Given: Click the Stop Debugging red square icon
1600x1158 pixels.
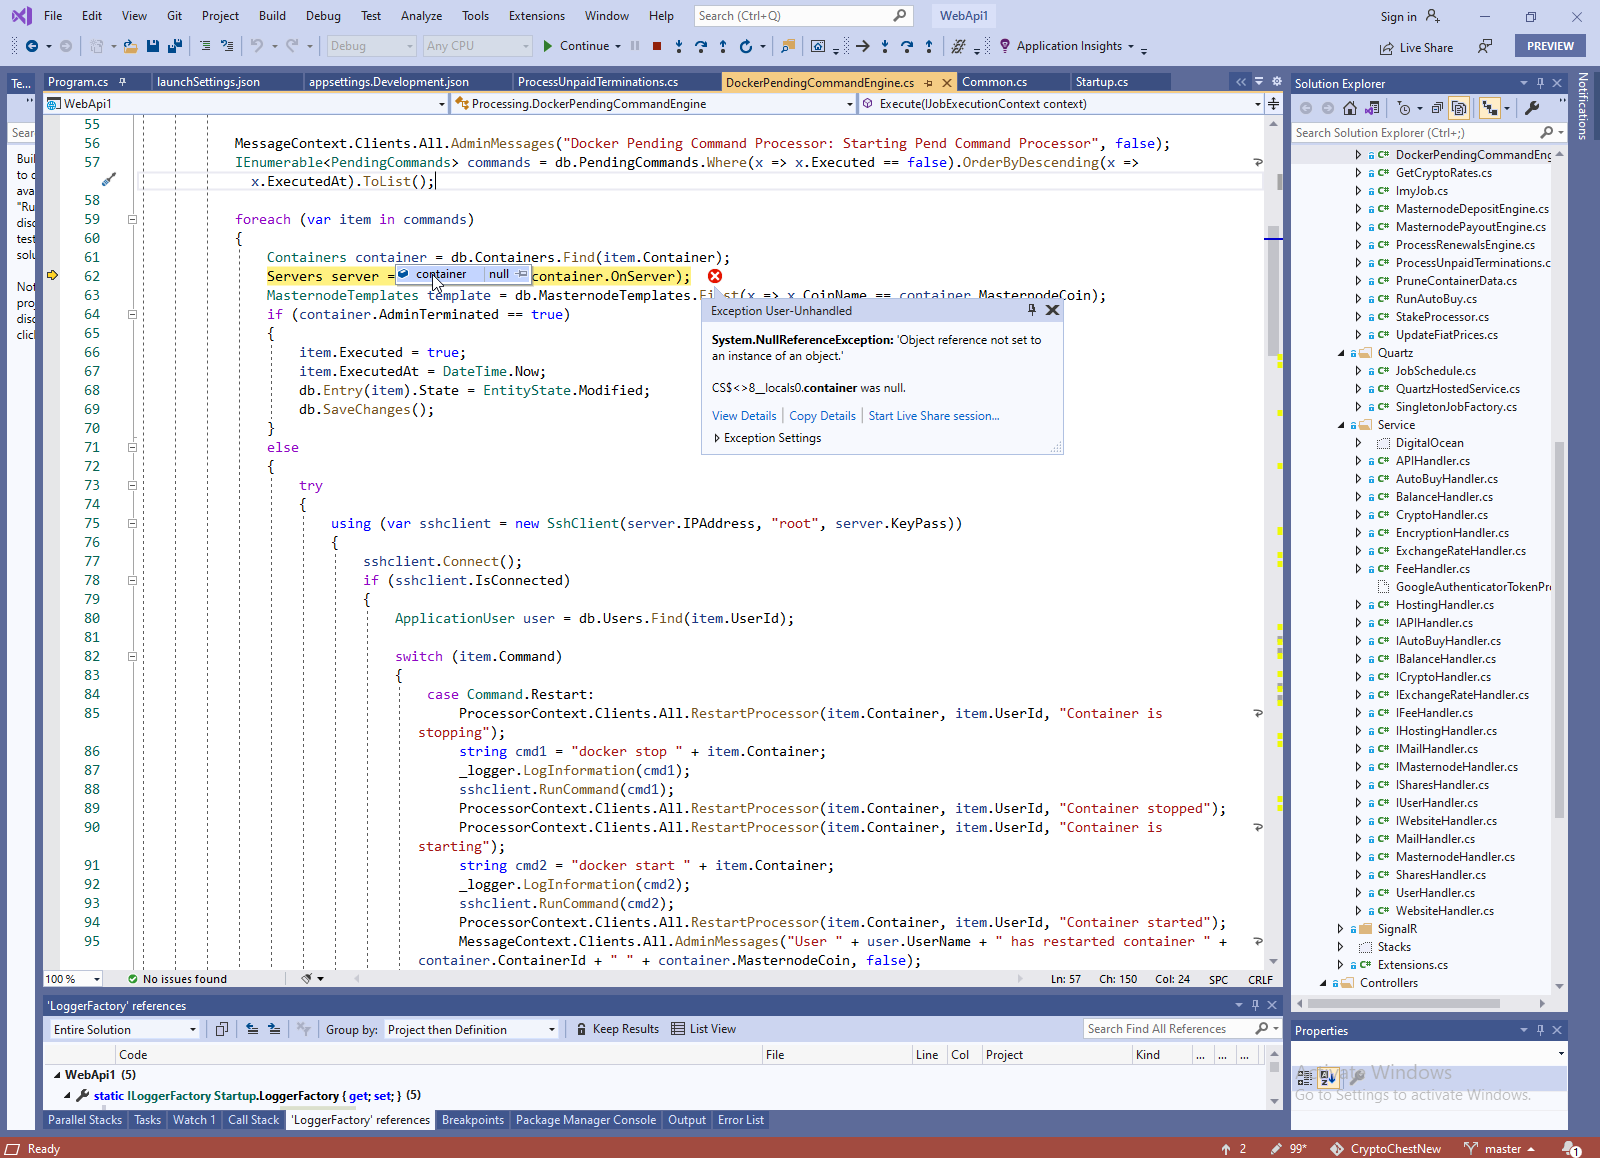Looking at the screenshot, I should coord(657,46).
